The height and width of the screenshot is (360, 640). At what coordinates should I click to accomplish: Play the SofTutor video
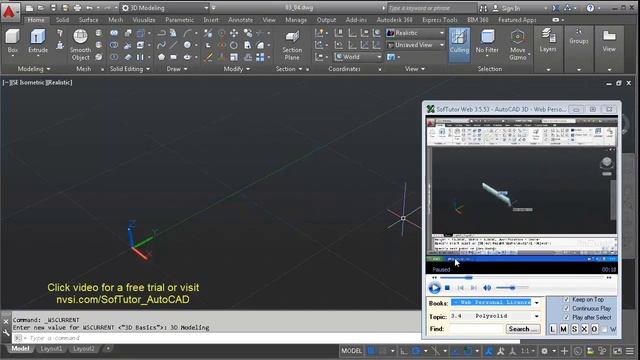434,288
